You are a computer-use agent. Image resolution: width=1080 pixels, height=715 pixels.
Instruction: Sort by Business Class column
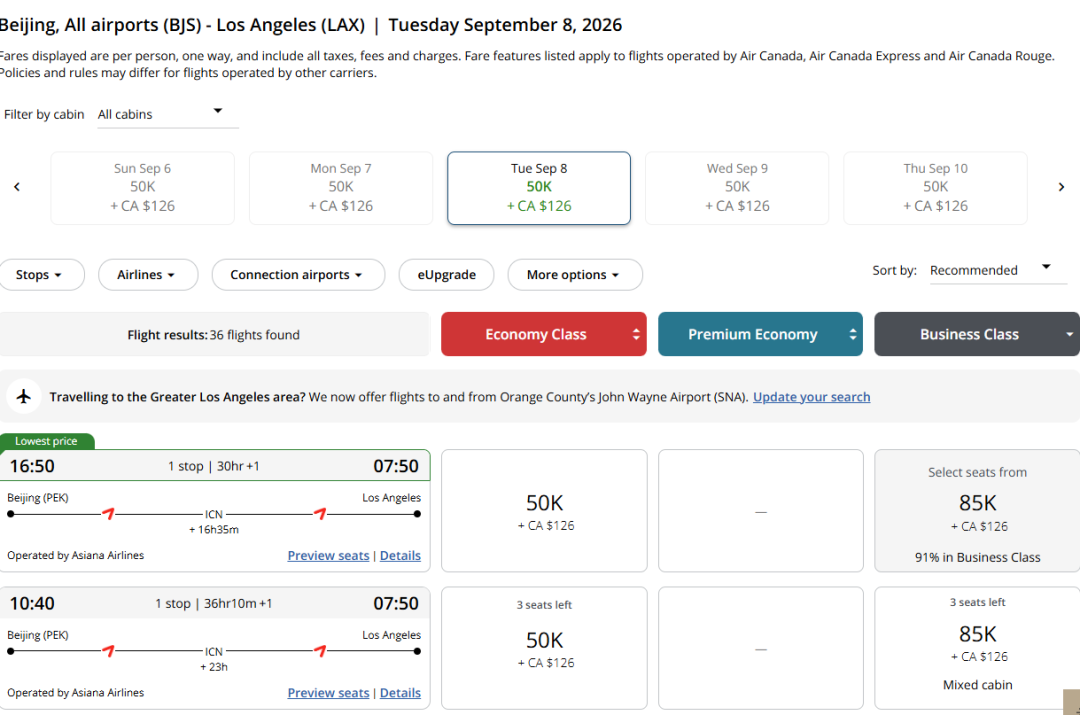tap(977, 334)
